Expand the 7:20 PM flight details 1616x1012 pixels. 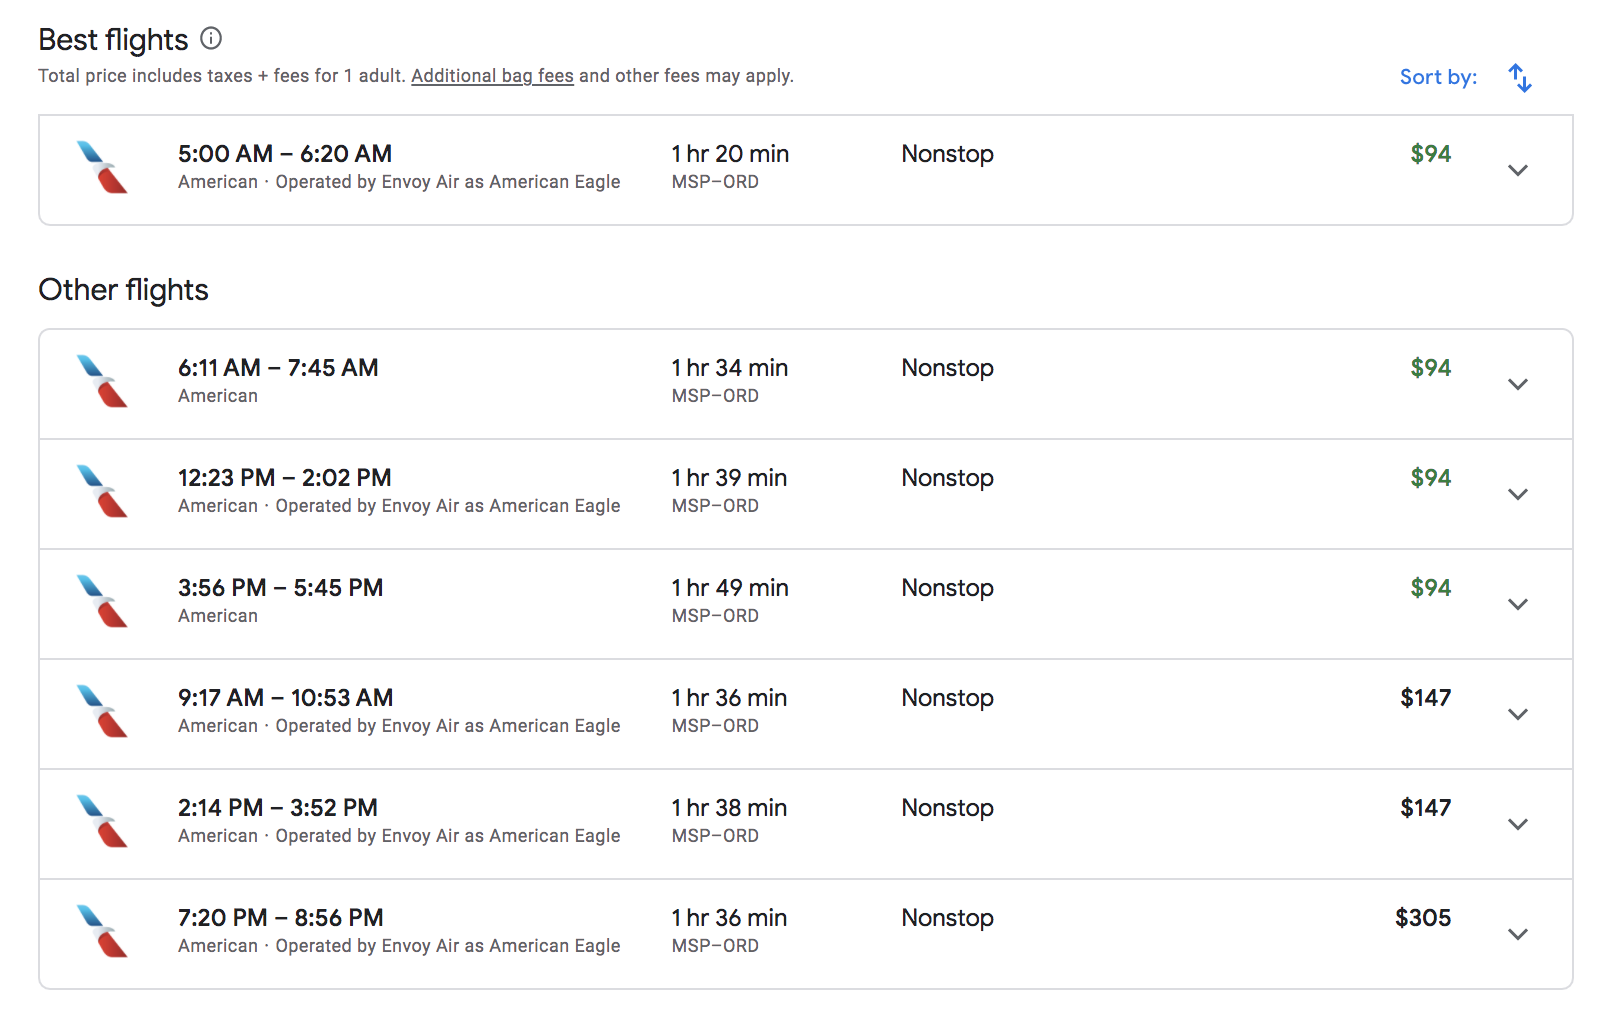click(1517, 934)
